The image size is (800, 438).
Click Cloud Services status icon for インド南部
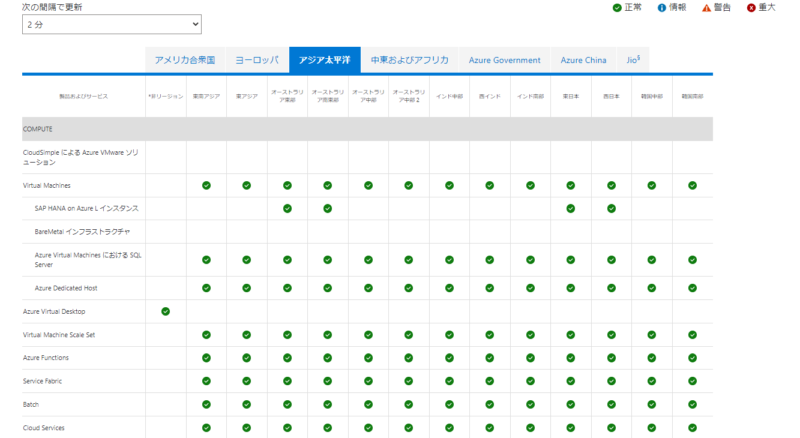point(531,428)
